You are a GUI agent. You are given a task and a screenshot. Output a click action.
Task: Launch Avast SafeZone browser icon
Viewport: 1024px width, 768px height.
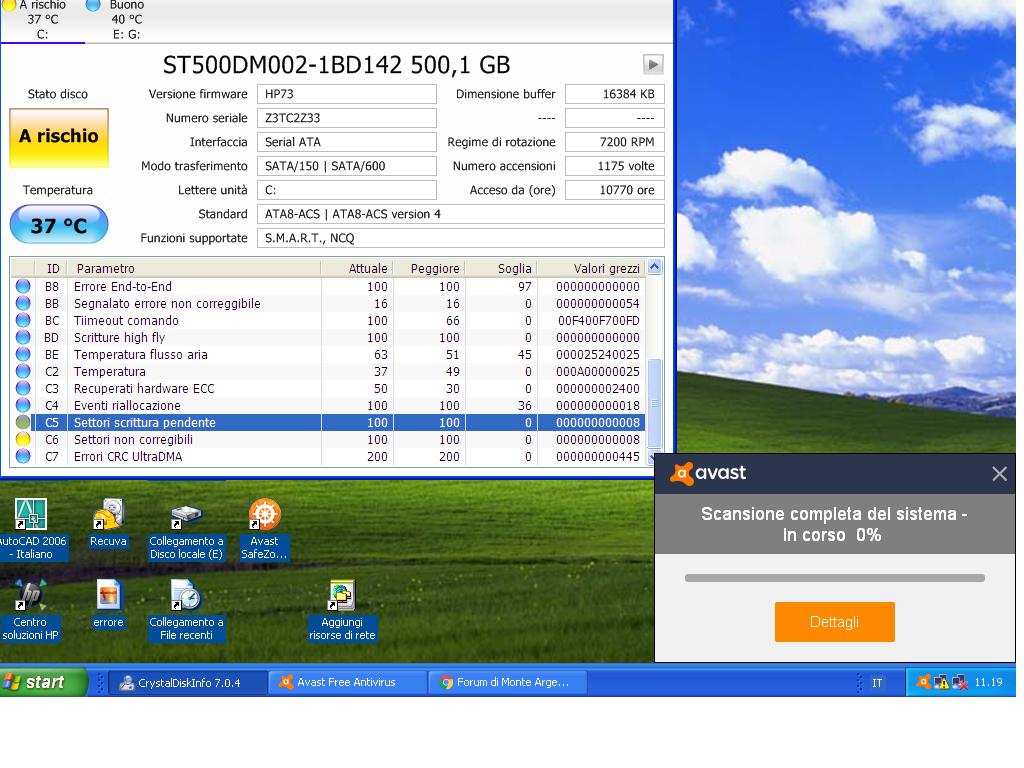coord(264,515)
